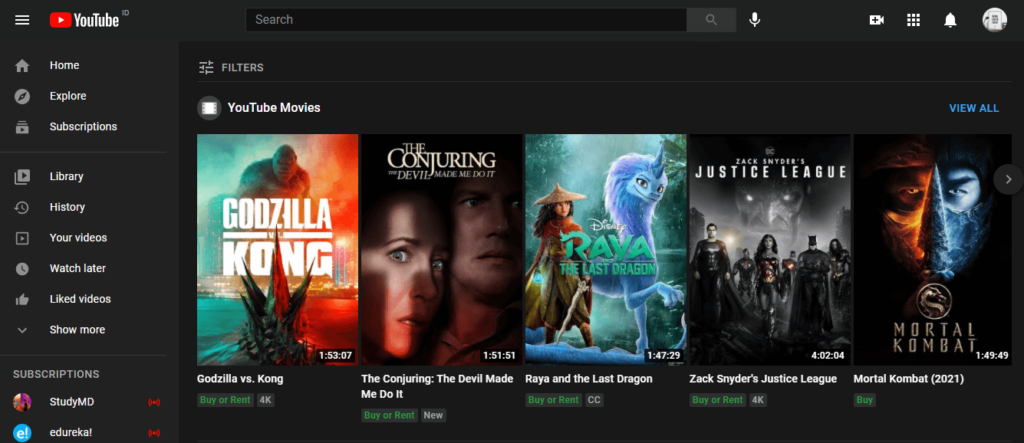Open the Subscriptions page label

[83, 127]
